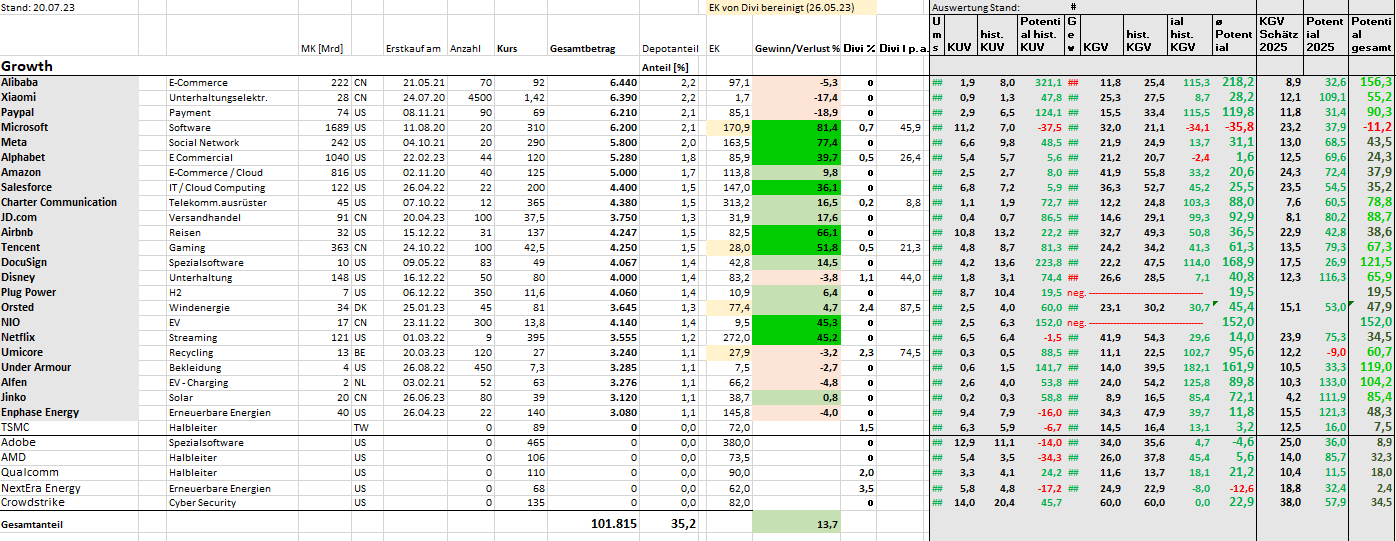Image resolution: width=1396 pixels, height=541 pixels.
Task: Select the Alibaba company name cell
Action: pyautogui.click(x=69, y=82)
